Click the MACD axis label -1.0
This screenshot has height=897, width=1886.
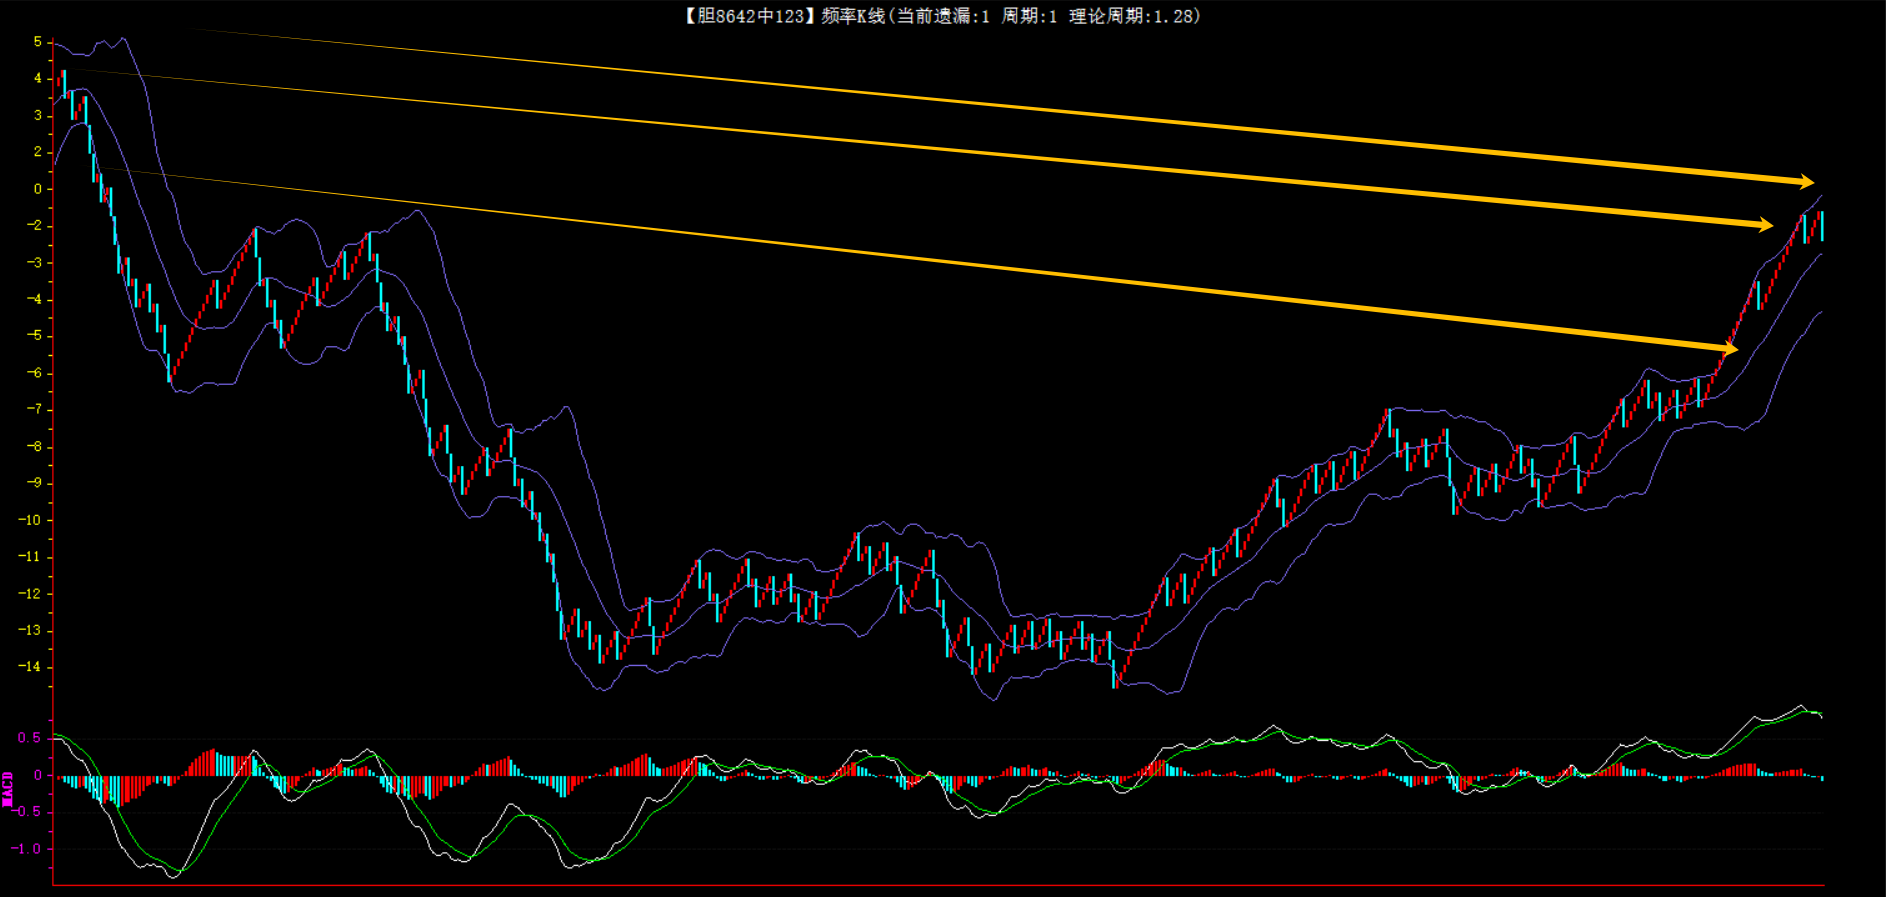click(27, 849)
